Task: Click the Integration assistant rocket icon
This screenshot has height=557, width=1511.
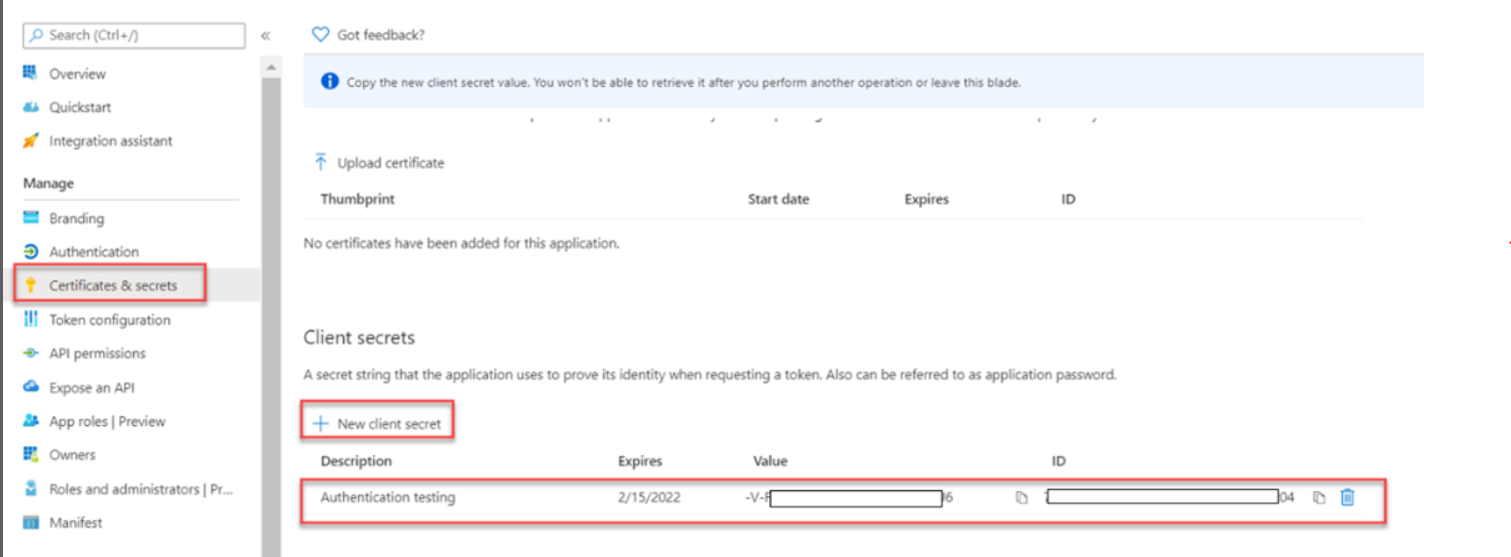Action: (31, 141)
